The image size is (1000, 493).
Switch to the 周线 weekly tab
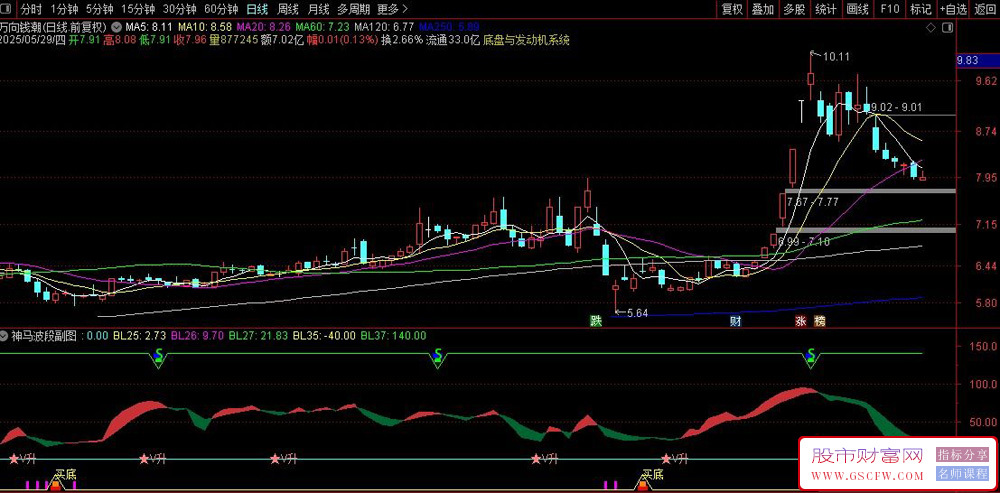tap(288, 9)
